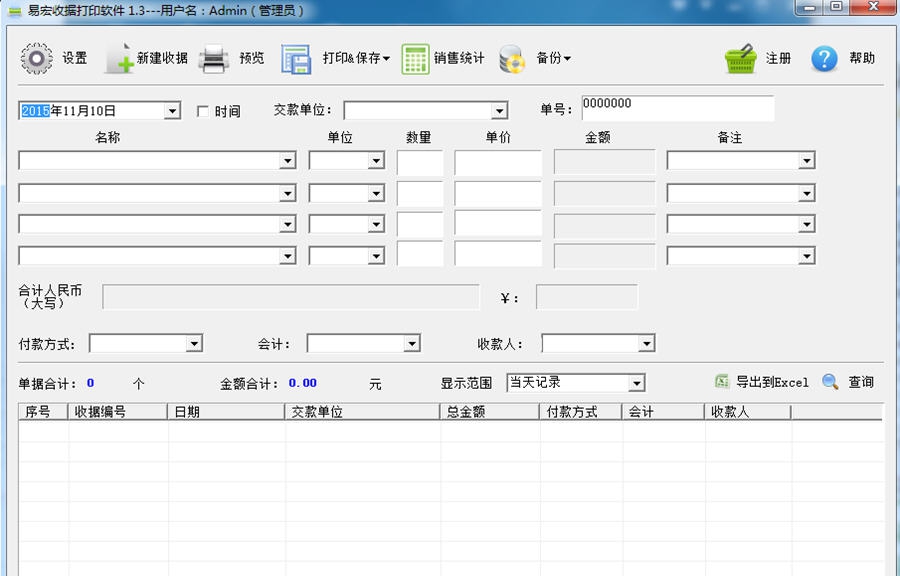This screenshot has width=900, height=576.
Task: Change 显示范围 from 当天记录 dropdown
Action: (638, 382)
